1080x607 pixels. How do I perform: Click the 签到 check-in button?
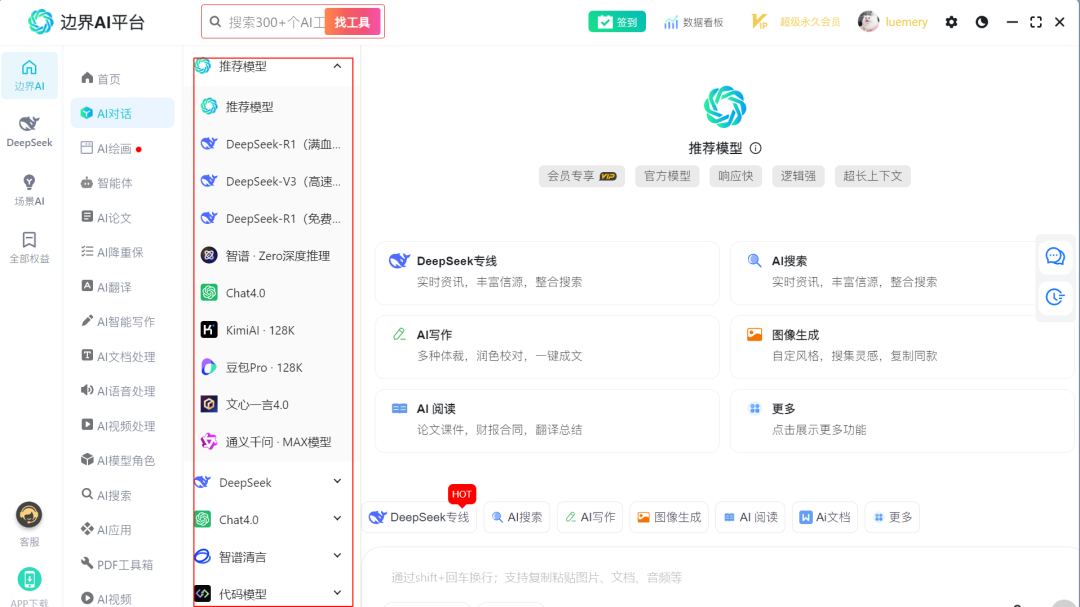617,22
